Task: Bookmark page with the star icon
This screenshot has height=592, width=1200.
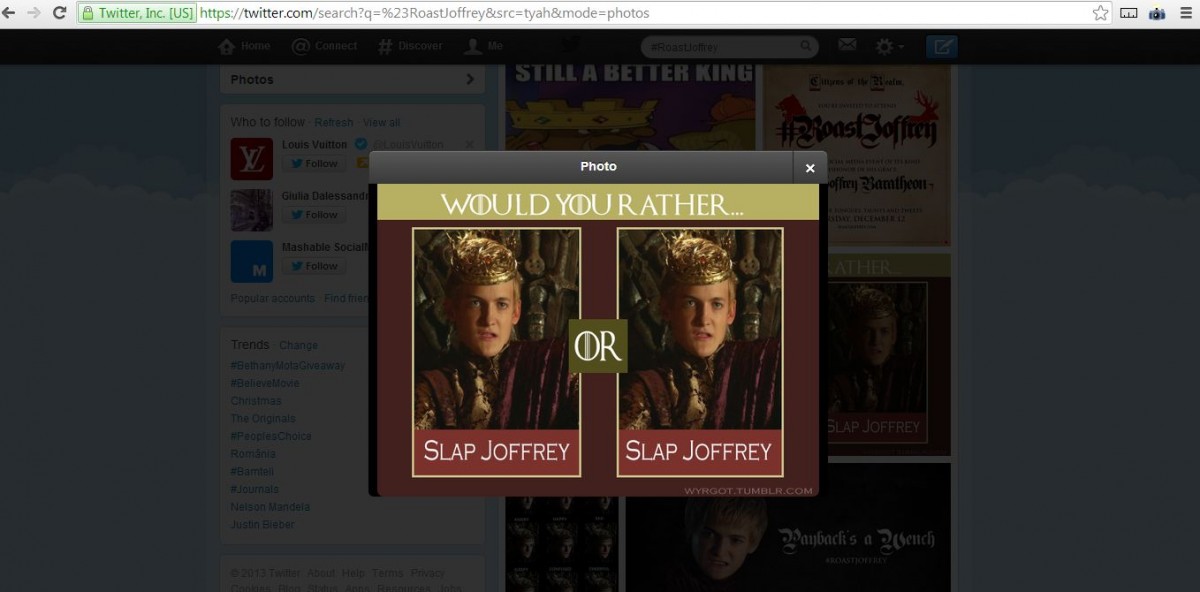Action: 1101,13
